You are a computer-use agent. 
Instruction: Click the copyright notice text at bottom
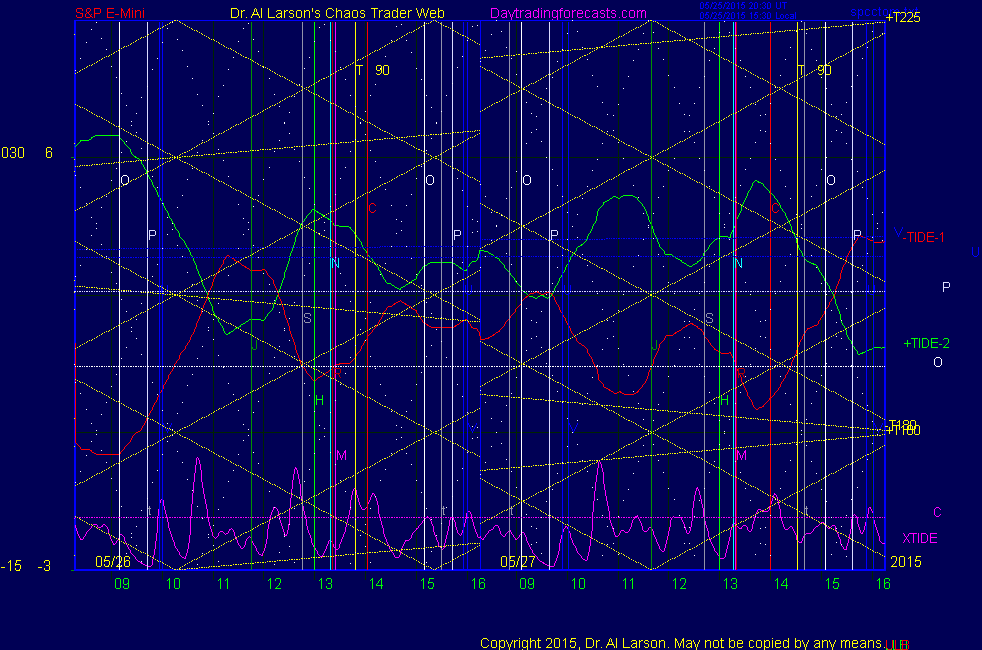680,642
